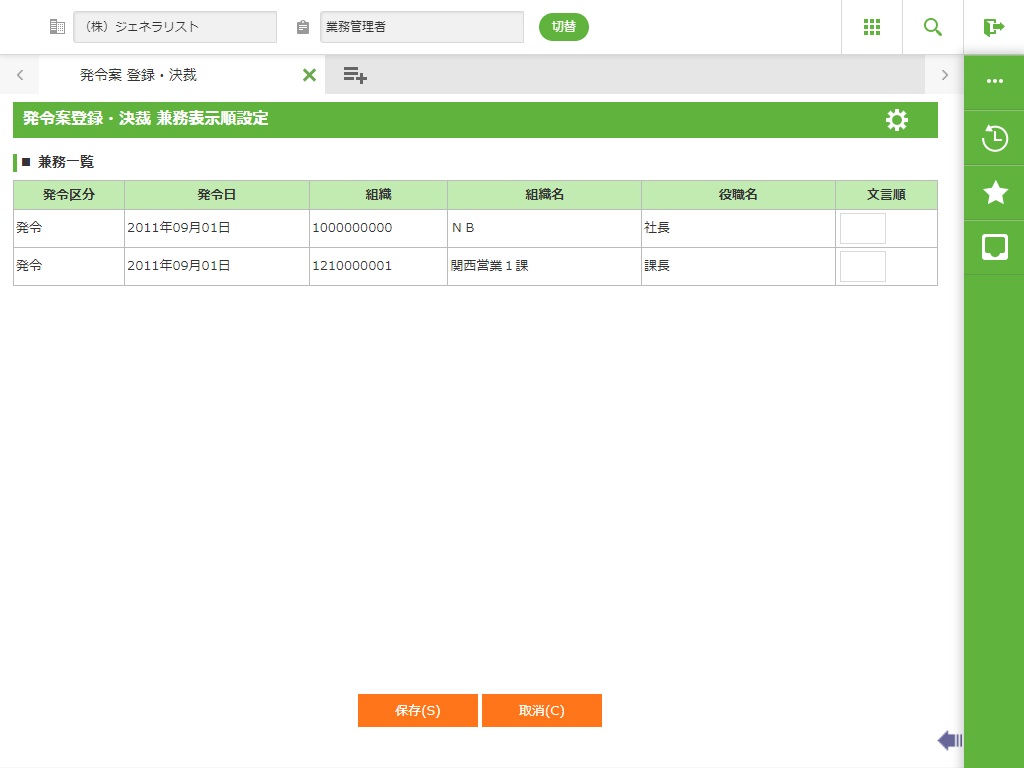Click the company building icon
This screenshot has height=768, width=1024.
tap(57, 27)
